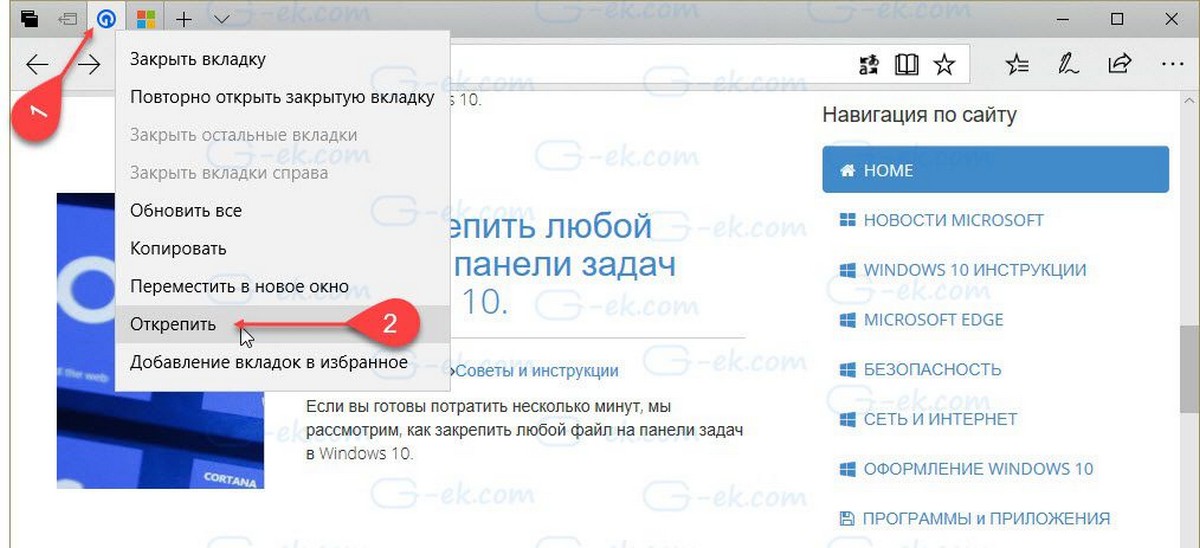Click the vertical page scrollbar thumb
The image size is (1200, 548).
1190,368
